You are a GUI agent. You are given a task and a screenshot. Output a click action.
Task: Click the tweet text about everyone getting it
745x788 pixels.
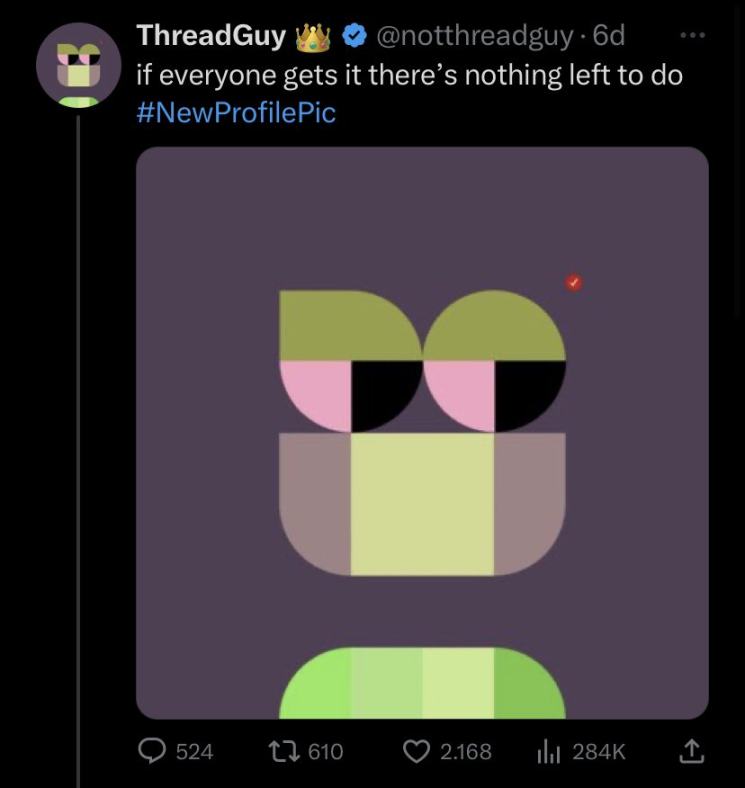tap(409, 75)
